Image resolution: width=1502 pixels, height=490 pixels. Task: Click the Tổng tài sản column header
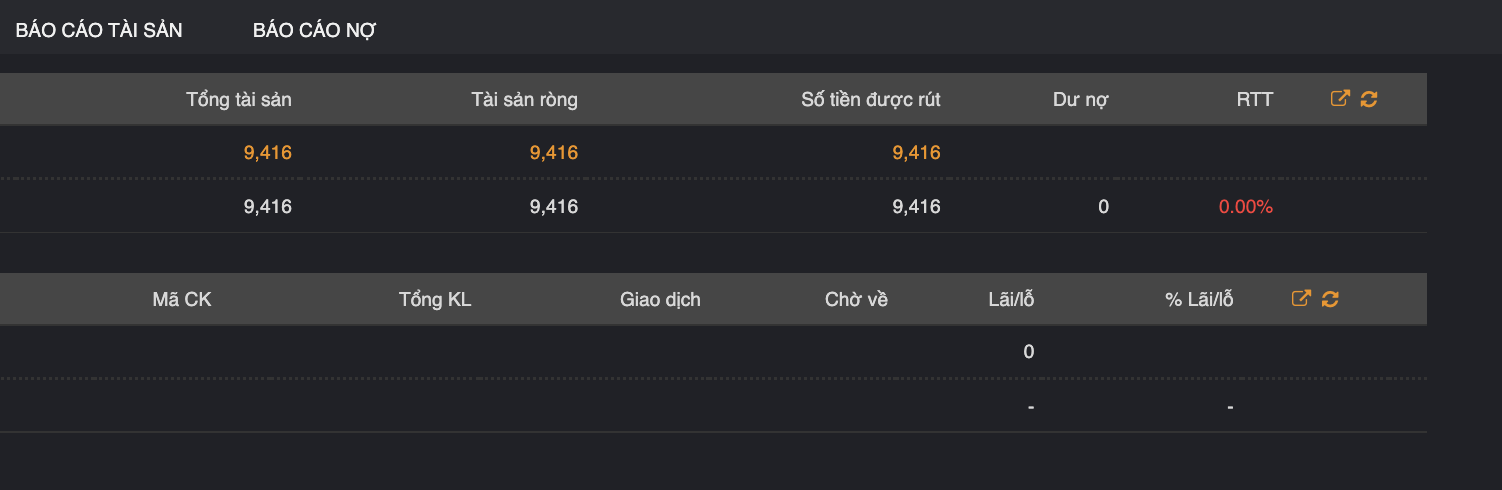pyautogui.click(x=239, y=100)
